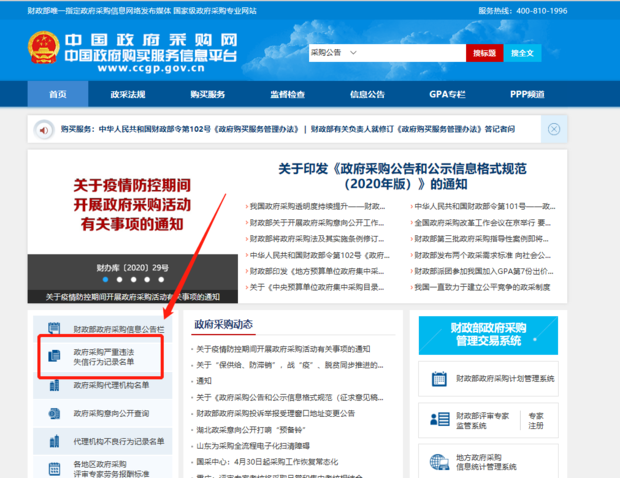
Task: Open 我国一直致力于建立公平竞争的政采制度 link
Action: 482,287
